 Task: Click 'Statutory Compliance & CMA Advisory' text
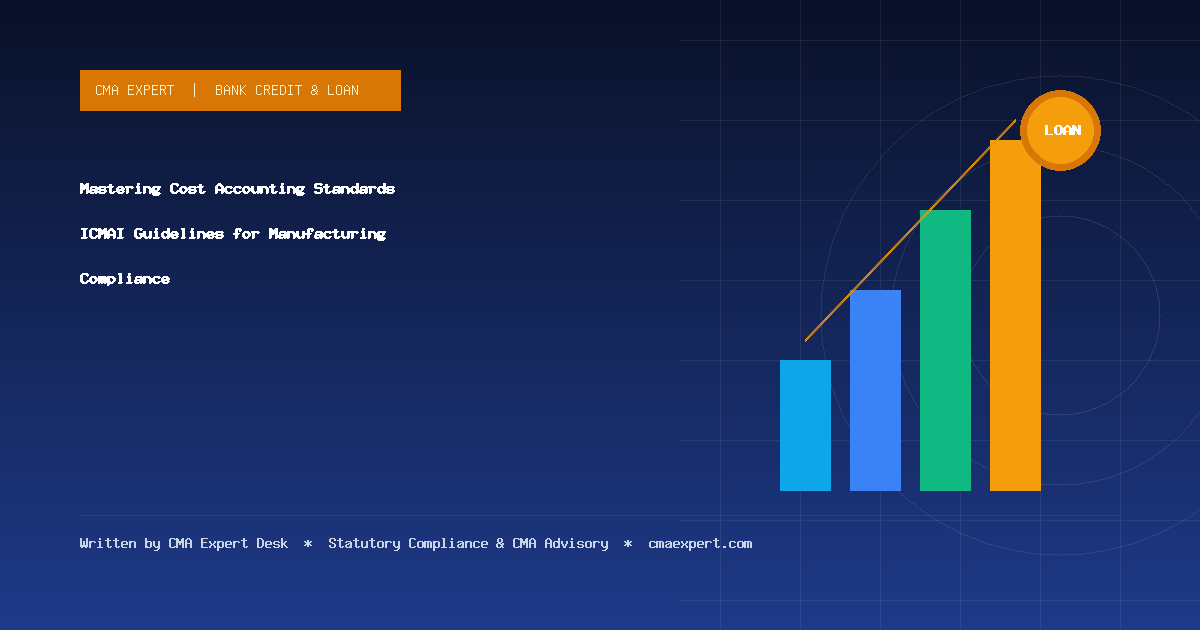(x=468, y=543)
